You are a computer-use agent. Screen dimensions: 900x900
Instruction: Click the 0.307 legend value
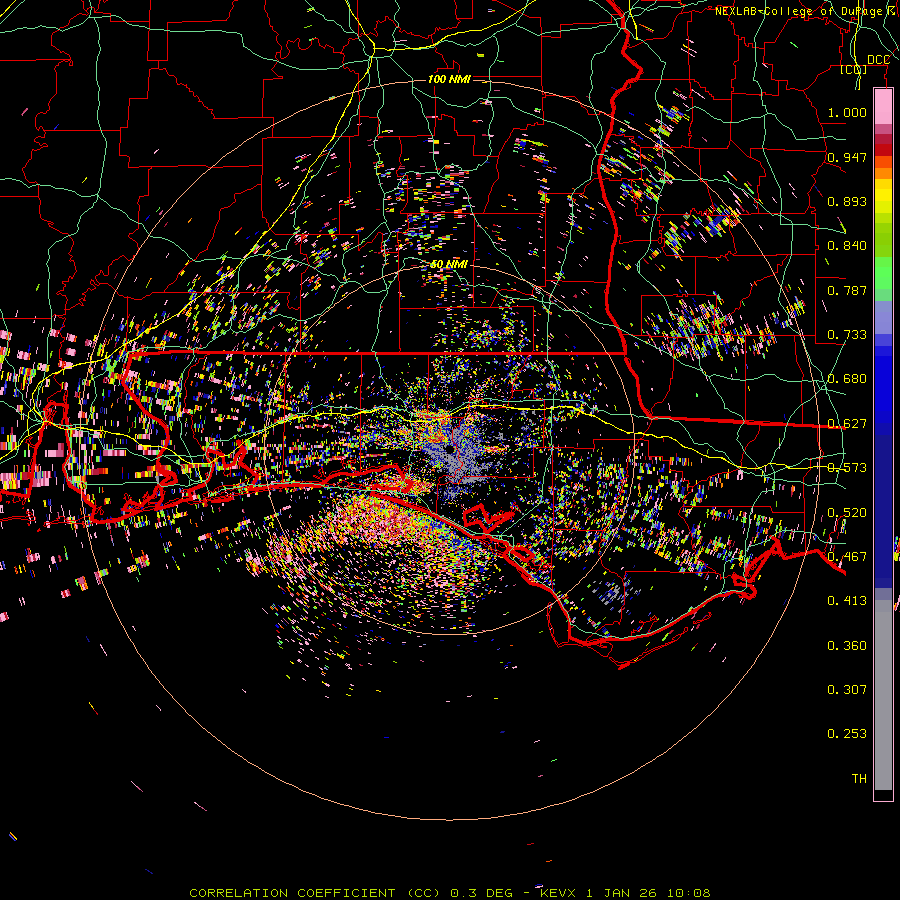click(x=847, y=690)
